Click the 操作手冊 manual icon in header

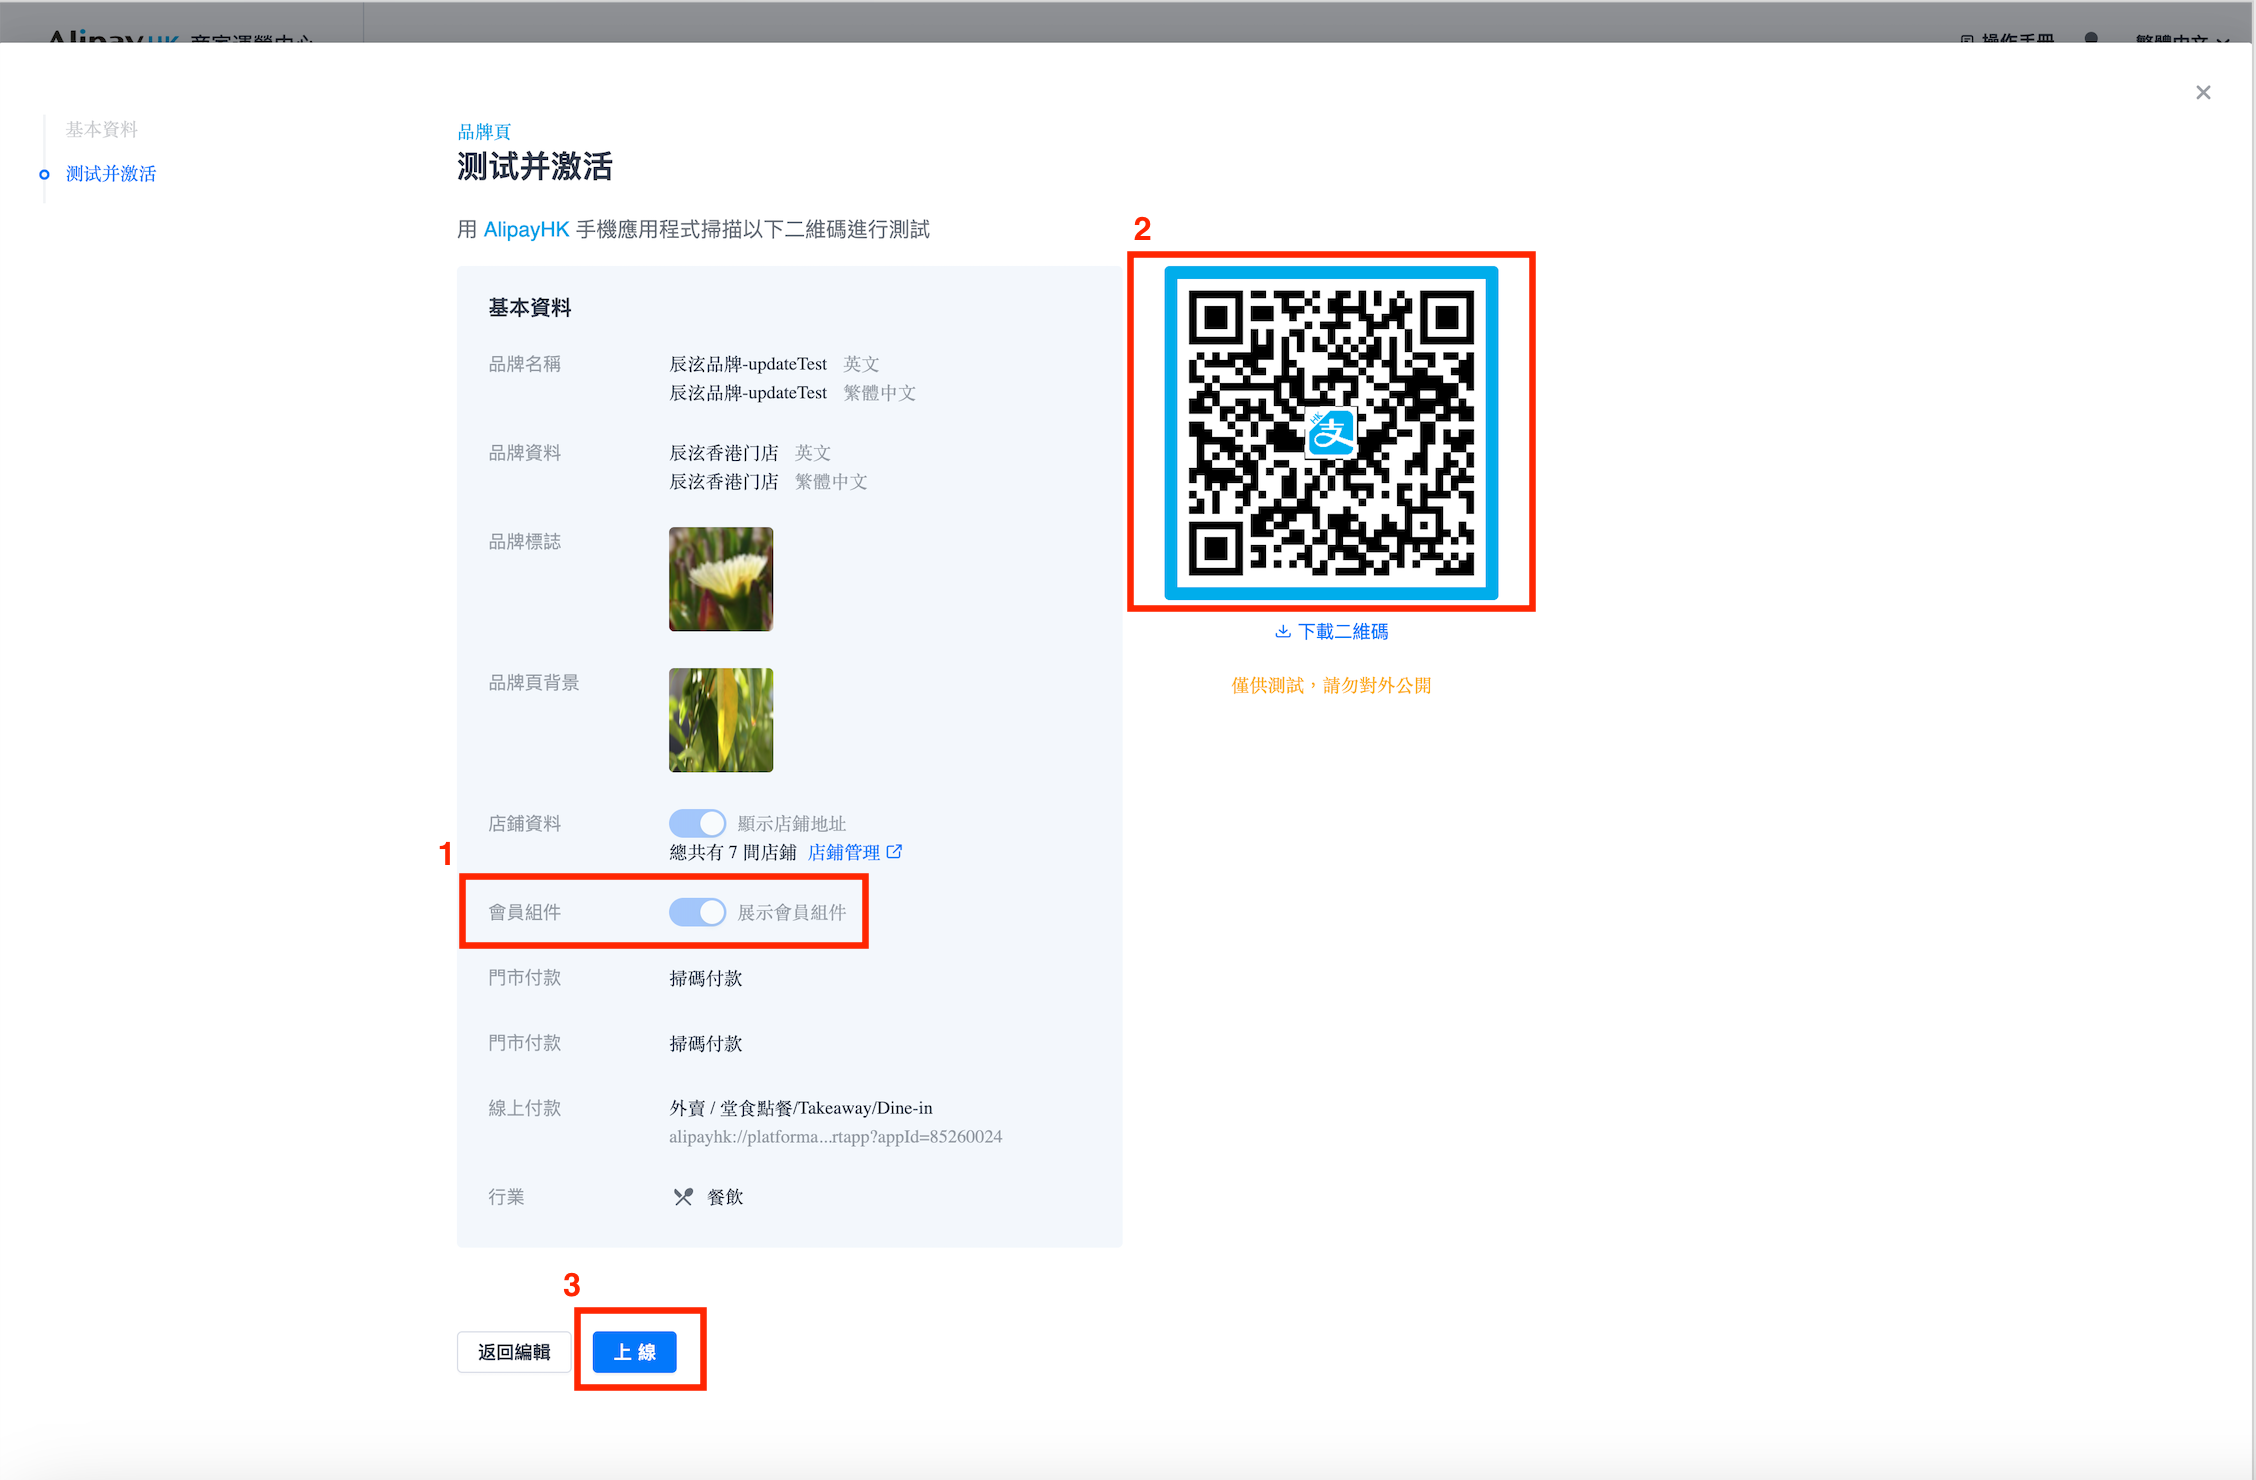click(x=1967, y=39)
